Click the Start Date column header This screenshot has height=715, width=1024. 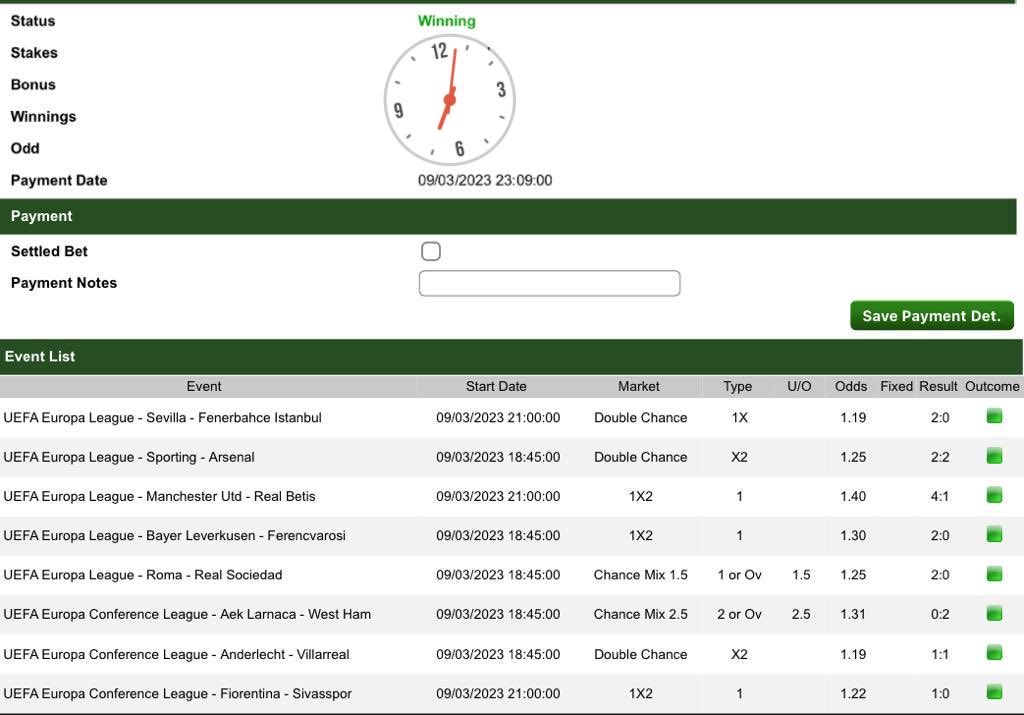click(x=496, y=387)
